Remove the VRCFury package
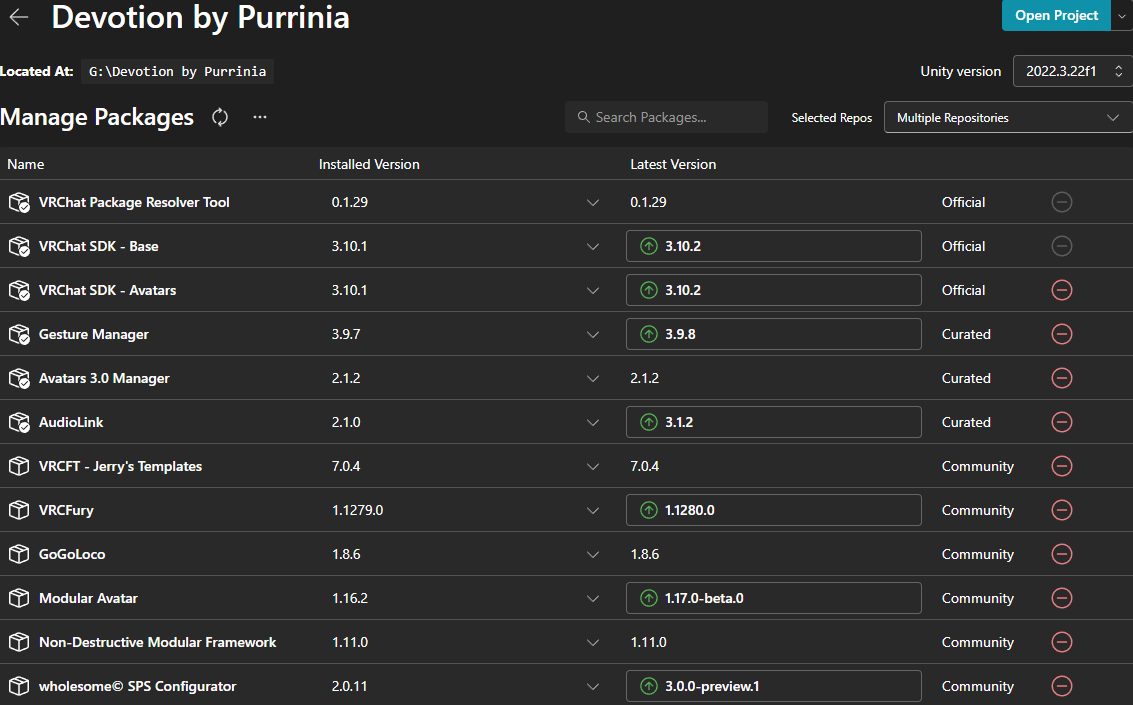 1061,510
